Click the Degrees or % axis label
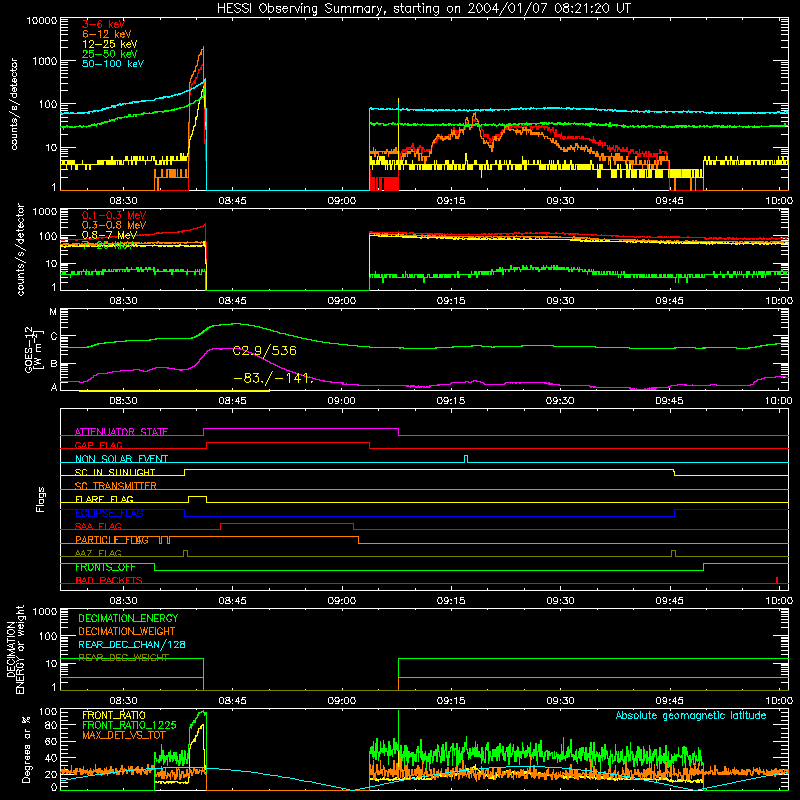Viewport: 800px width, 800px height. click(x=26, y=750)
